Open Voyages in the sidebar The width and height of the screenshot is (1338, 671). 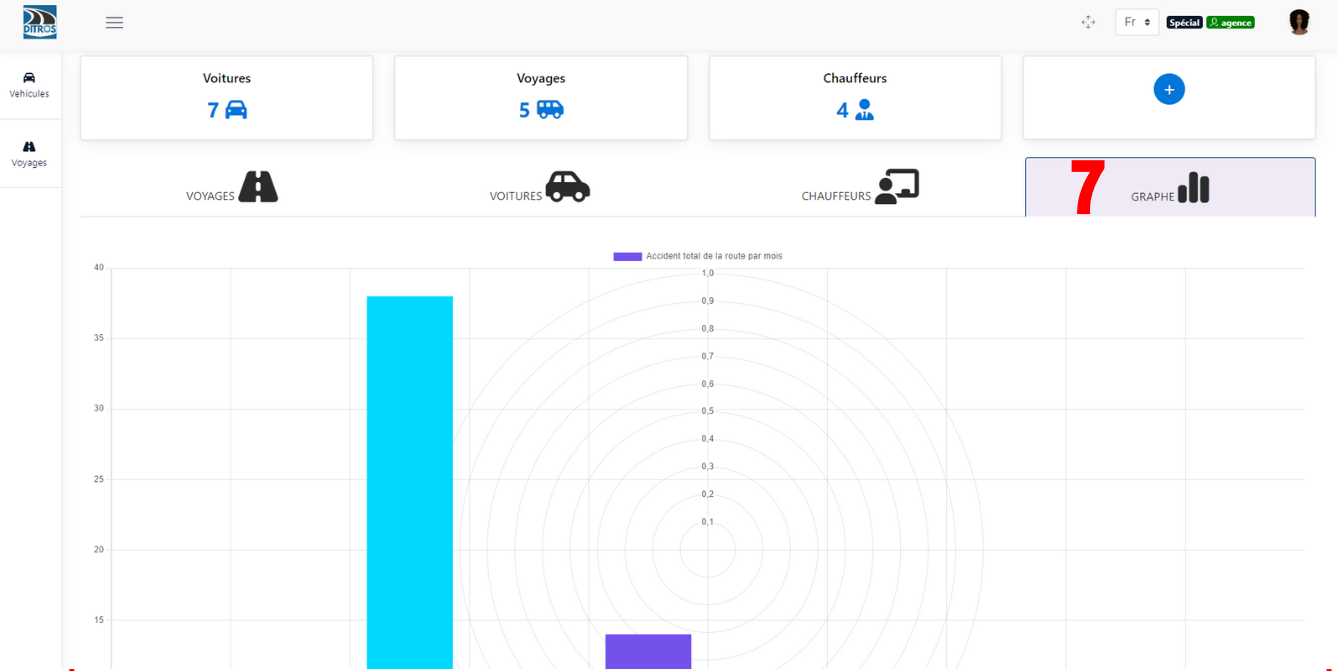point(29,154)
